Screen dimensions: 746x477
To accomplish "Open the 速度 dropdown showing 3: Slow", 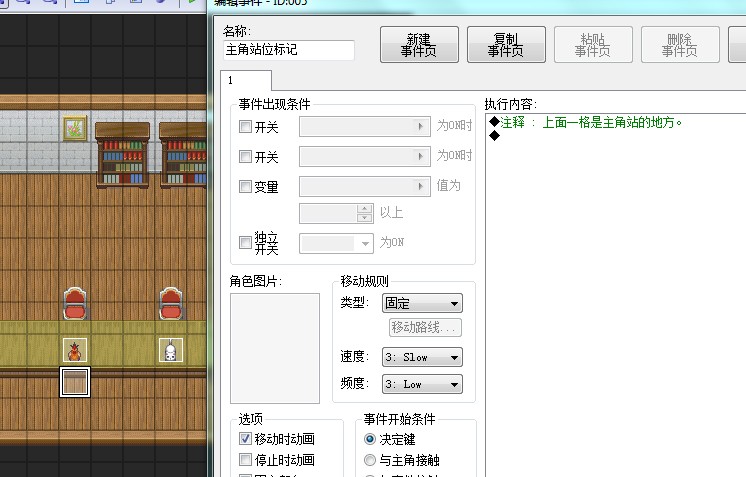I will click(x=422, y=357).
